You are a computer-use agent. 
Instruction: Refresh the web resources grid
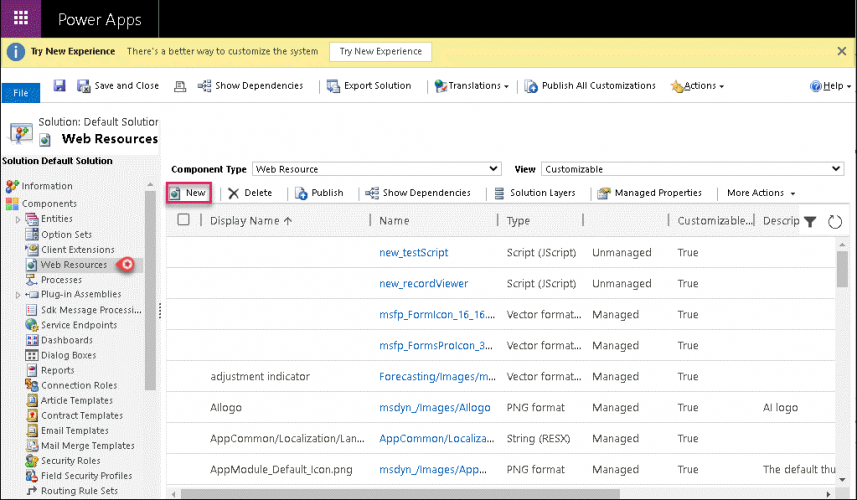835,222
